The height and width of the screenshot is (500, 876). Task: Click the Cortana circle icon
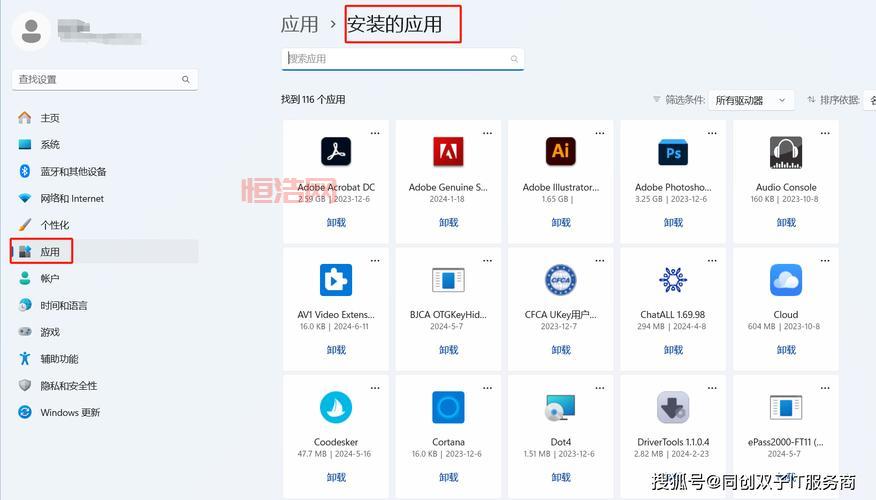[x=448, y=407]
